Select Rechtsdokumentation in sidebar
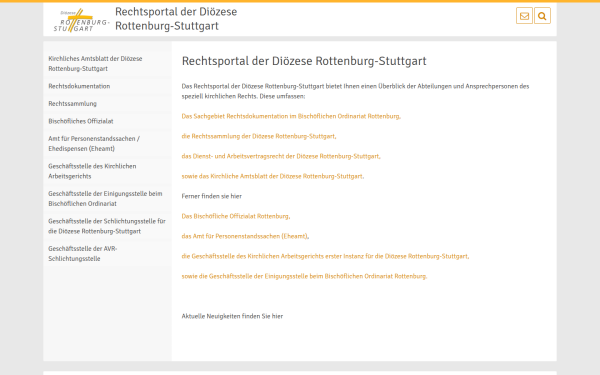 tap(108, 86)
